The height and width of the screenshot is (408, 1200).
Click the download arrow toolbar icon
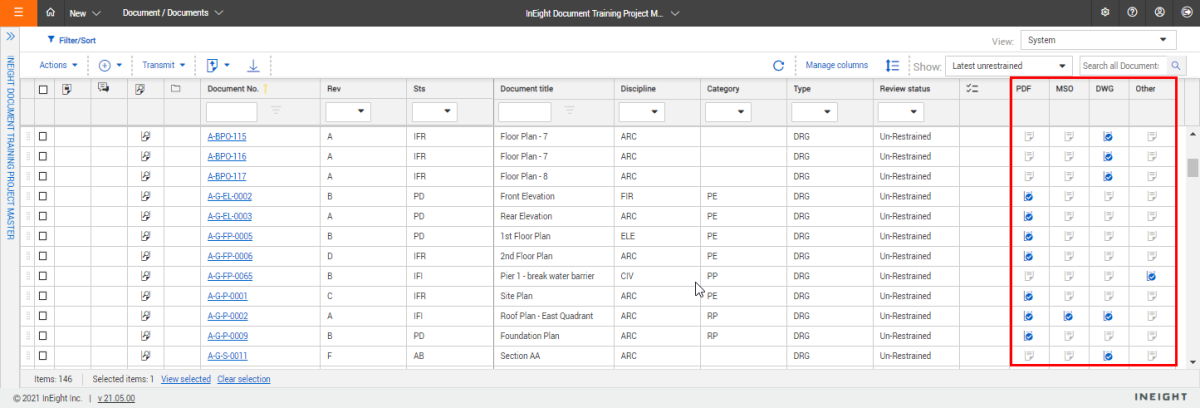coord(253,65)
